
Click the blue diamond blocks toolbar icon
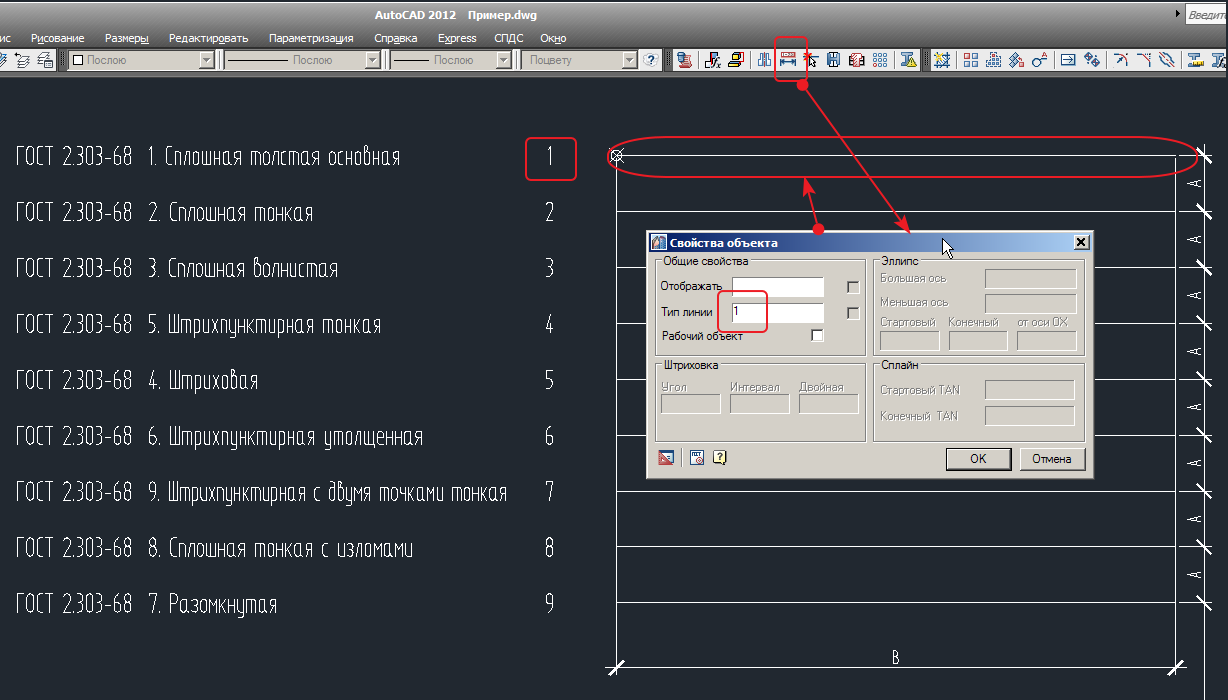coord(1016,60)
